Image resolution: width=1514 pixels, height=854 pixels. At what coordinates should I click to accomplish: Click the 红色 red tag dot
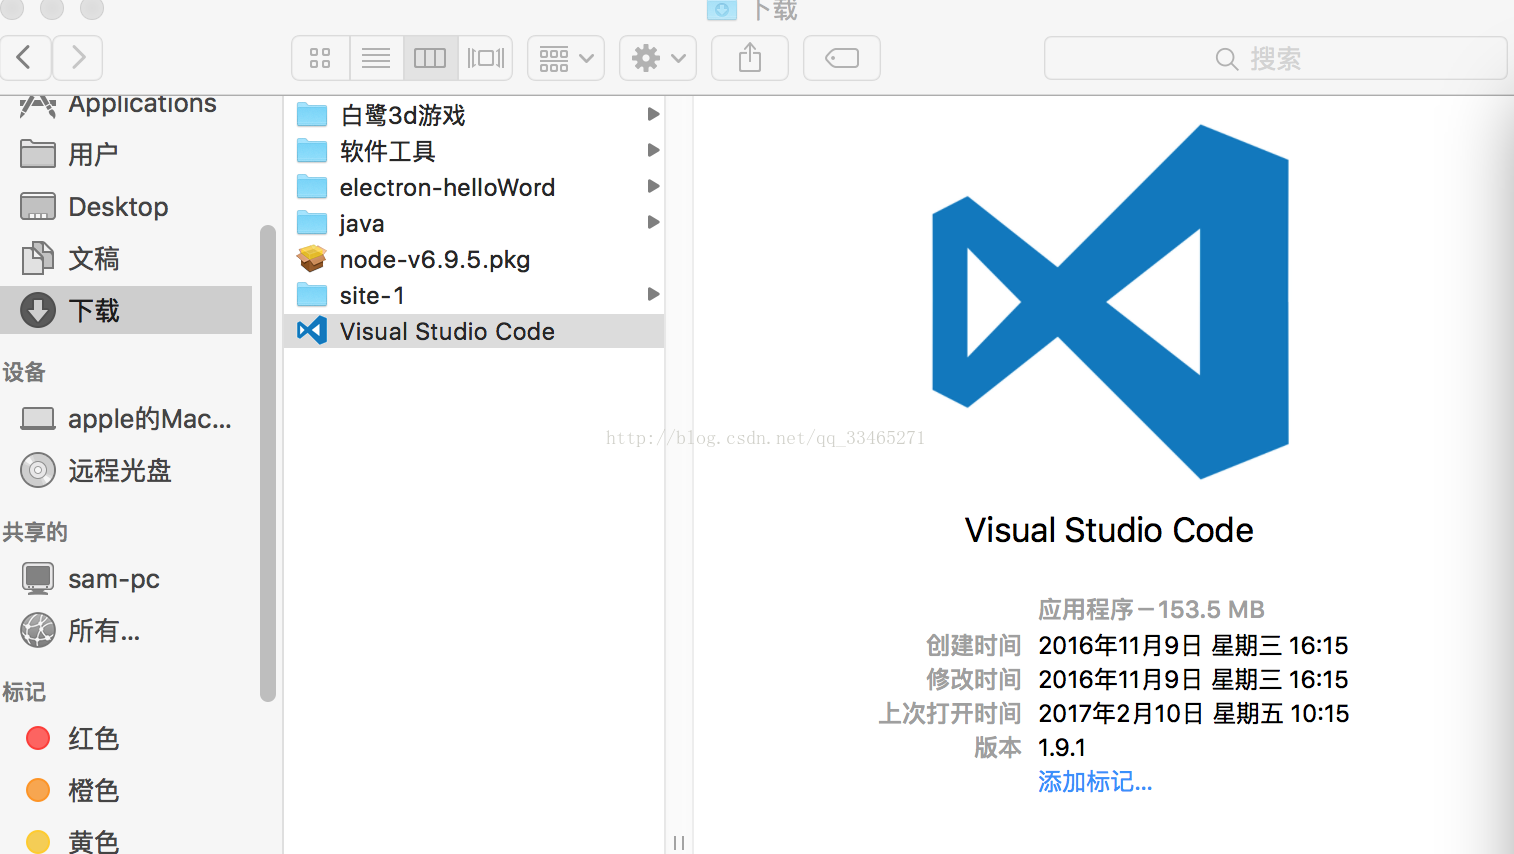point(38,738)
